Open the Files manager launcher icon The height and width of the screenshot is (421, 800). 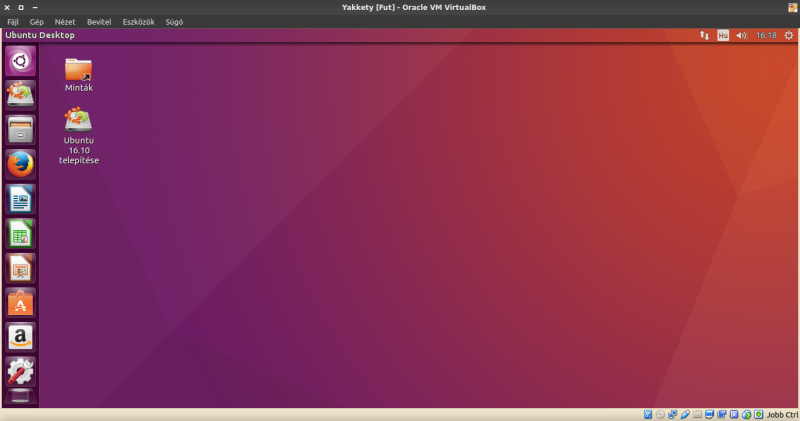point(20,129)
